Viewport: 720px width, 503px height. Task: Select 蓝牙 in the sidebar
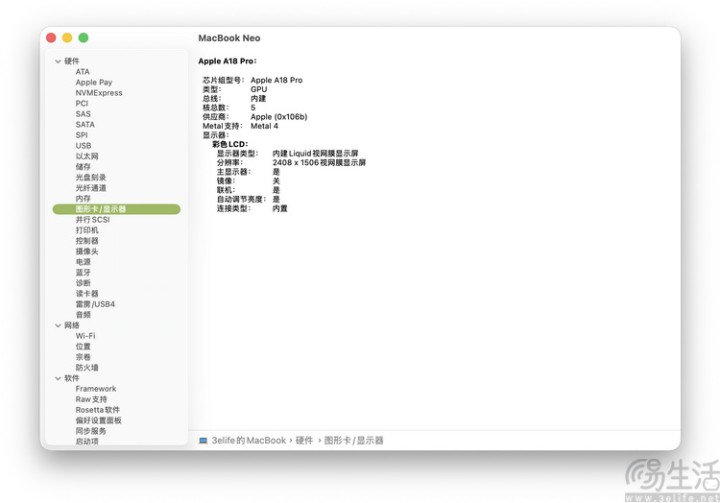83,272
